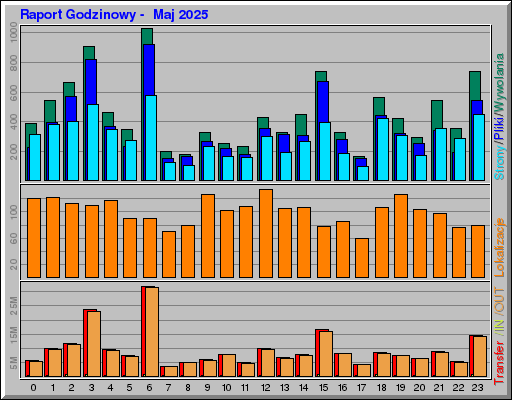Click hour label 3 on the x-axis

coord(91,388)
